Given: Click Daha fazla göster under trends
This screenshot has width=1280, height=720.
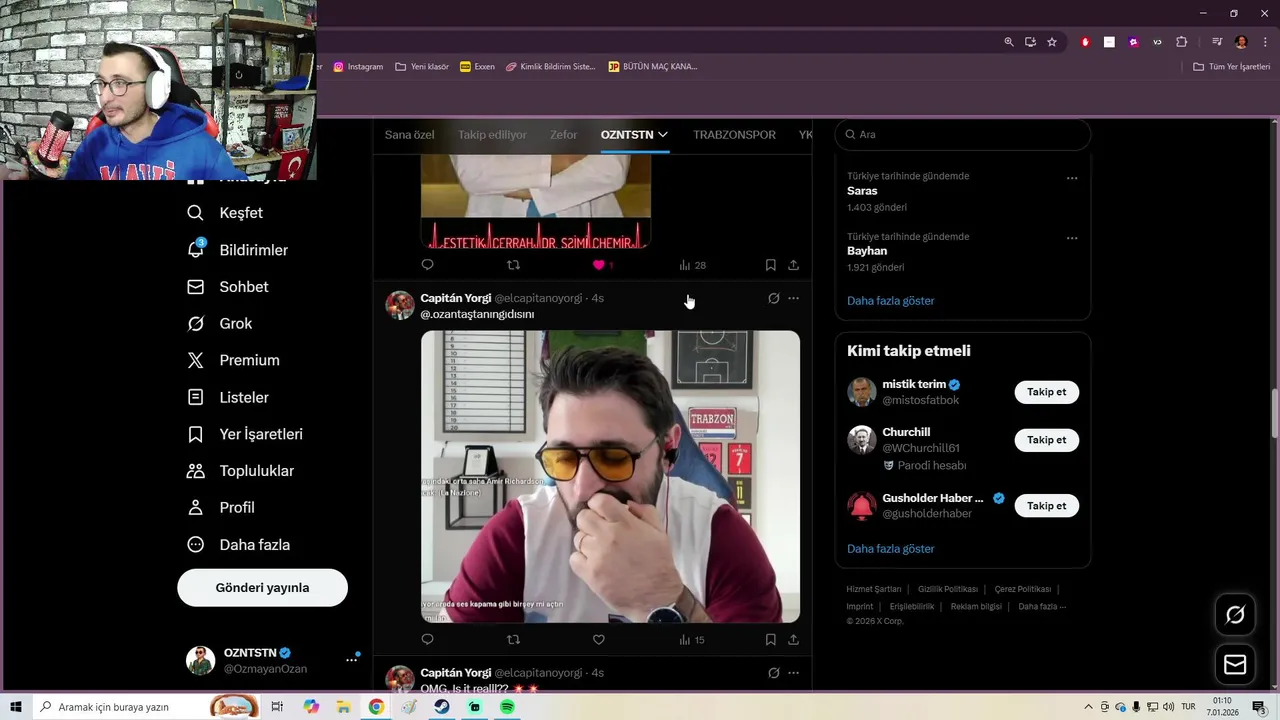Looking at the screenshot, I should point(890,301).
